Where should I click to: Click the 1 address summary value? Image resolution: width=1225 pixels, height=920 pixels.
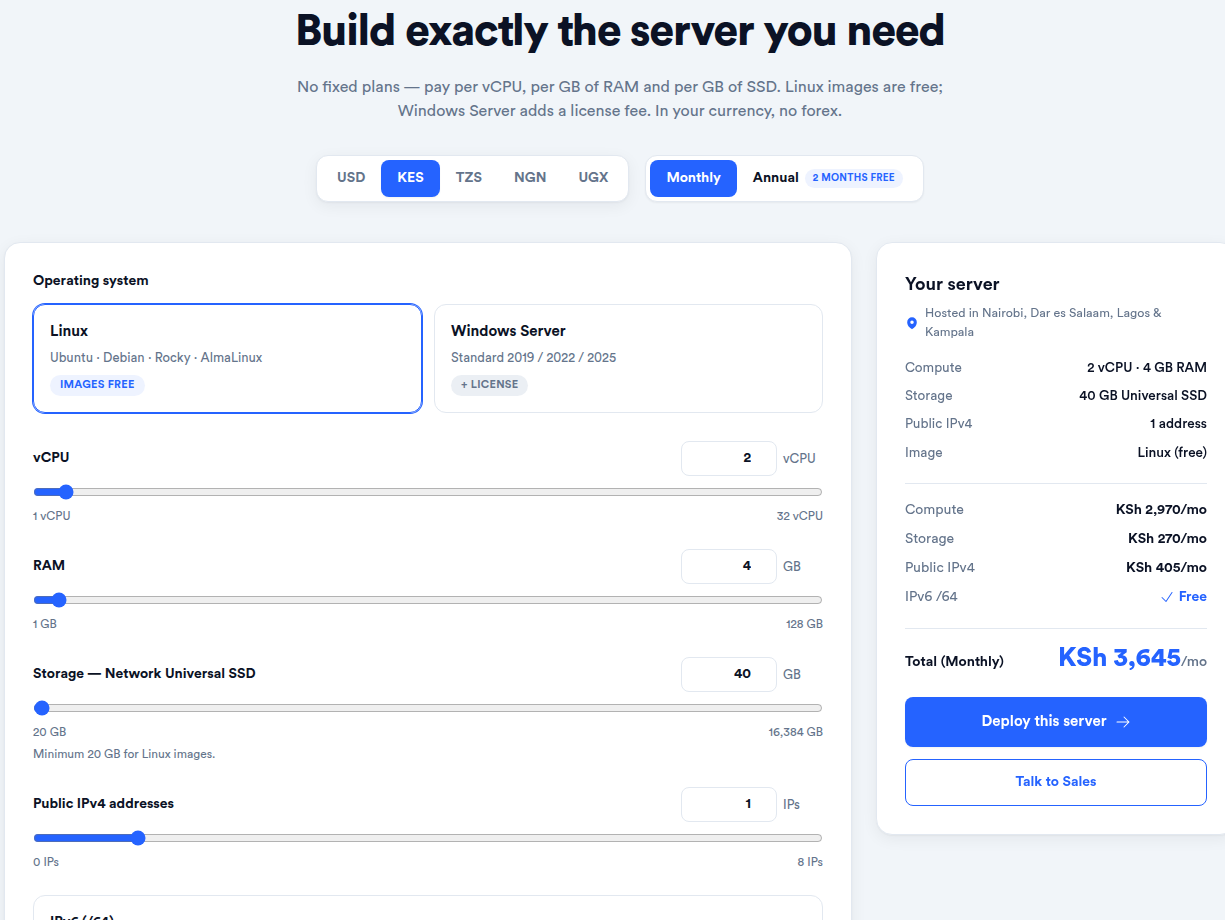tap(1178, 424)
